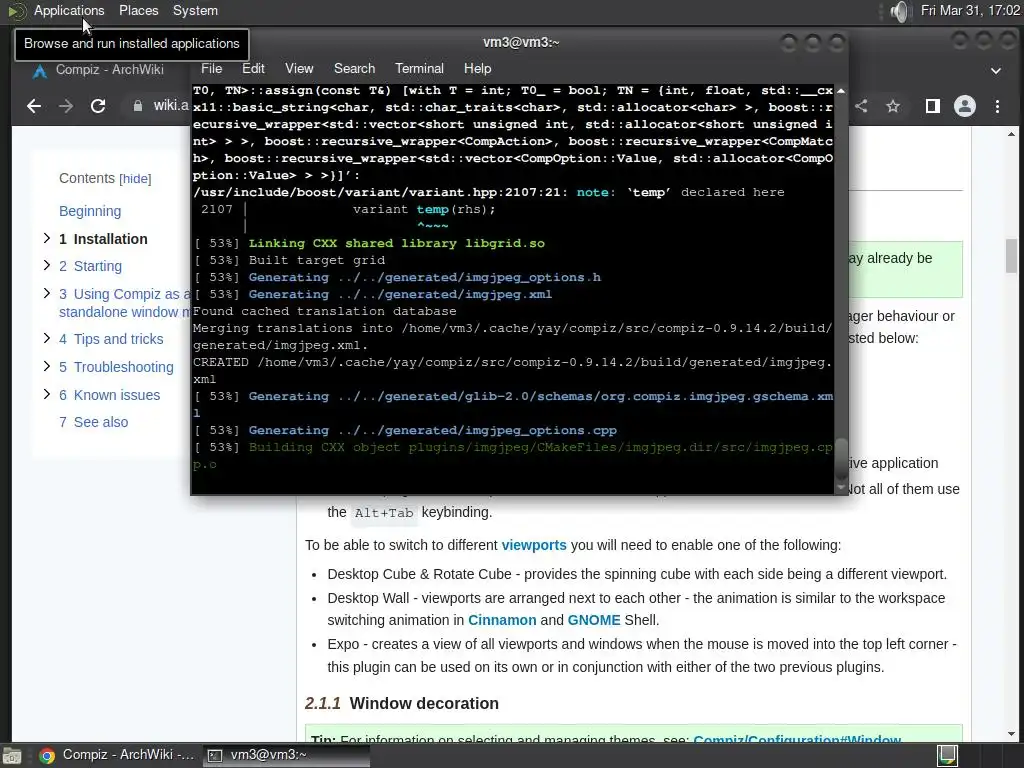Expand Using Compiz as standalone section
Viewport: 1024px width, 768px height.
point(46,293)
